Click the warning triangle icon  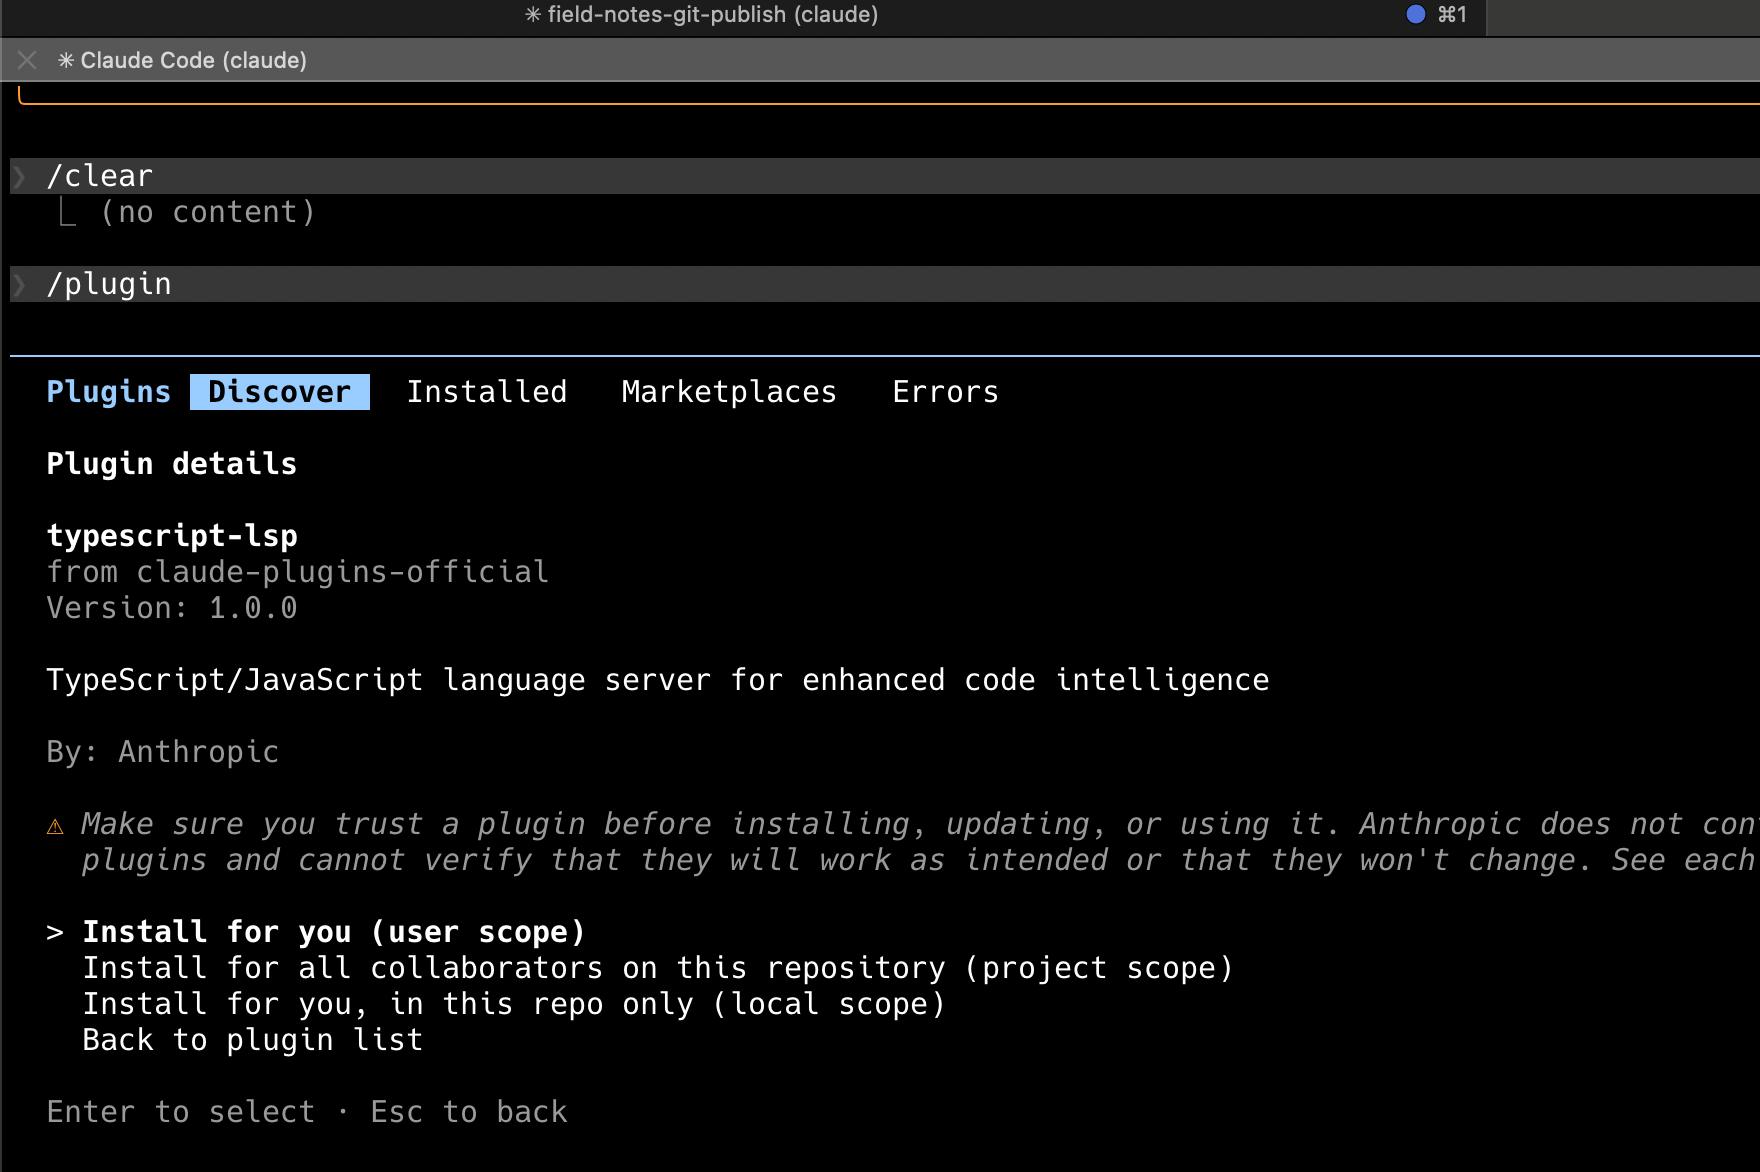click(55, 824)
